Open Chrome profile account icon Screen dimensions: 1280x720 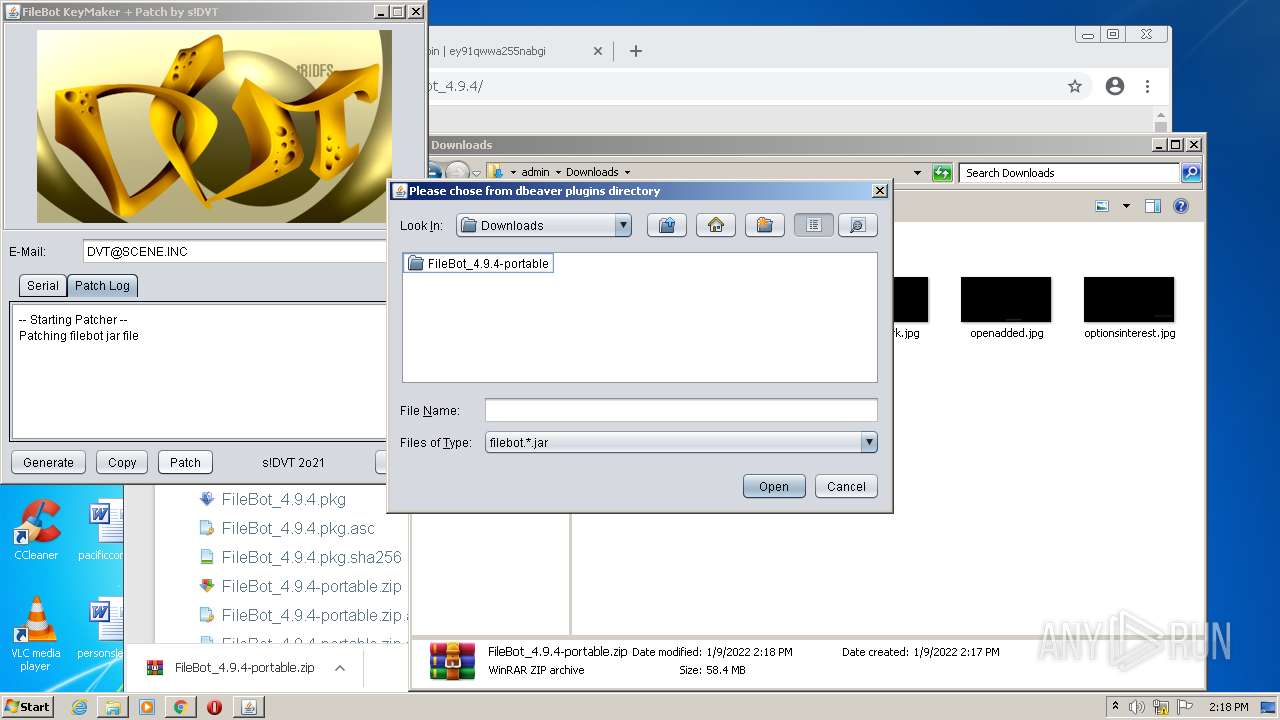tap(1115, 86)
